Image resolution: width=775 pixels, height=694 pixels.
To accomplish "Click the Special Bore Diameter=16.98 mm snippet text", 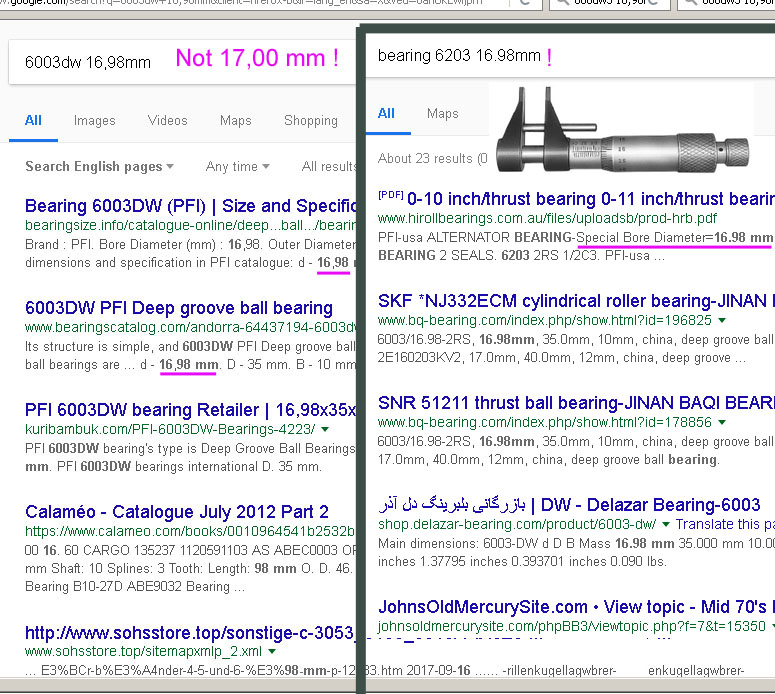I will click(x=675, y=238).
